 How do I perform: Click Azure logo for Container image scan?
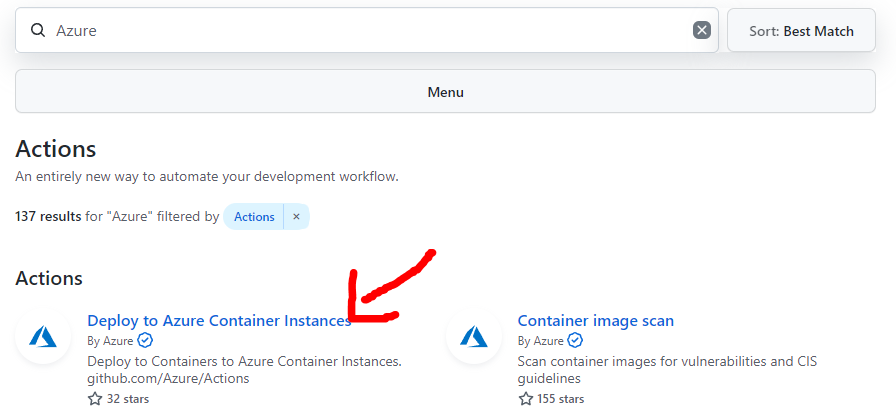point(473,337)
